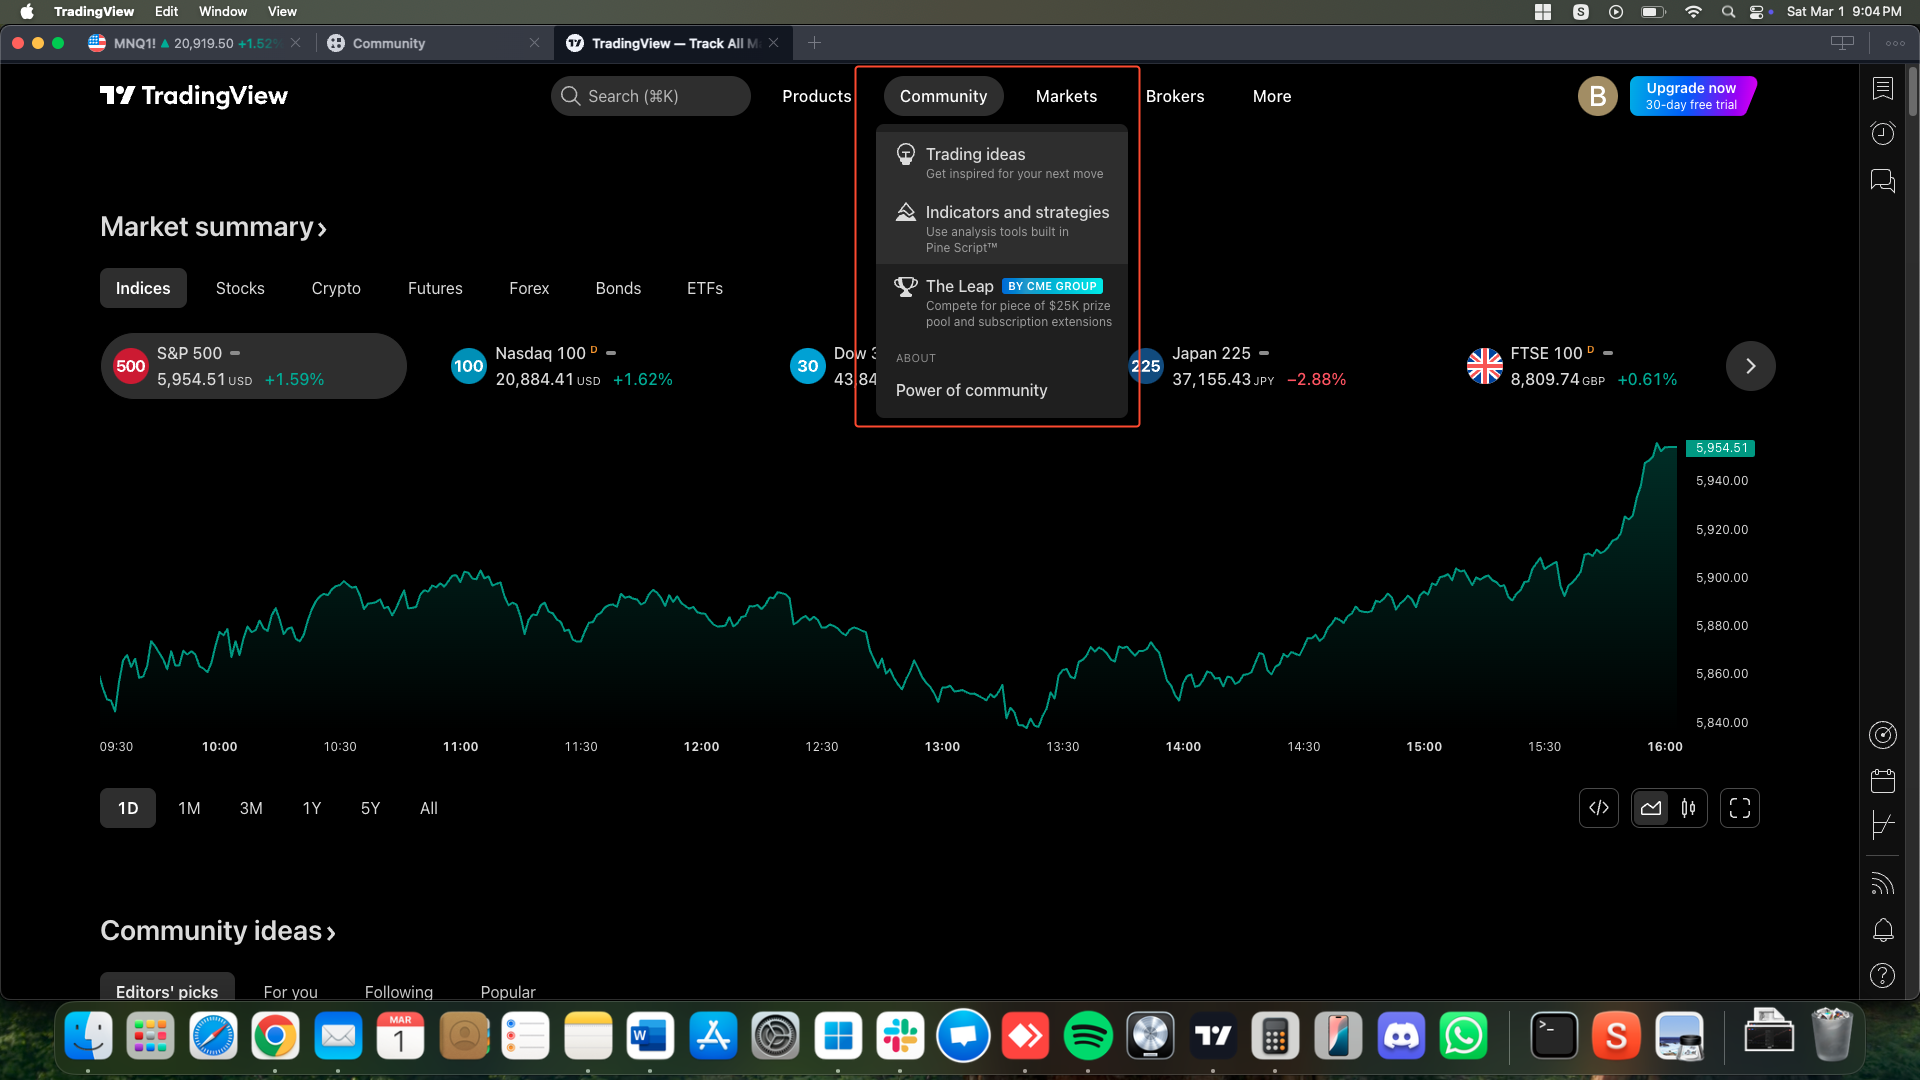
Task: Click the Indicators and strategies icon
Action: (905, 212)
